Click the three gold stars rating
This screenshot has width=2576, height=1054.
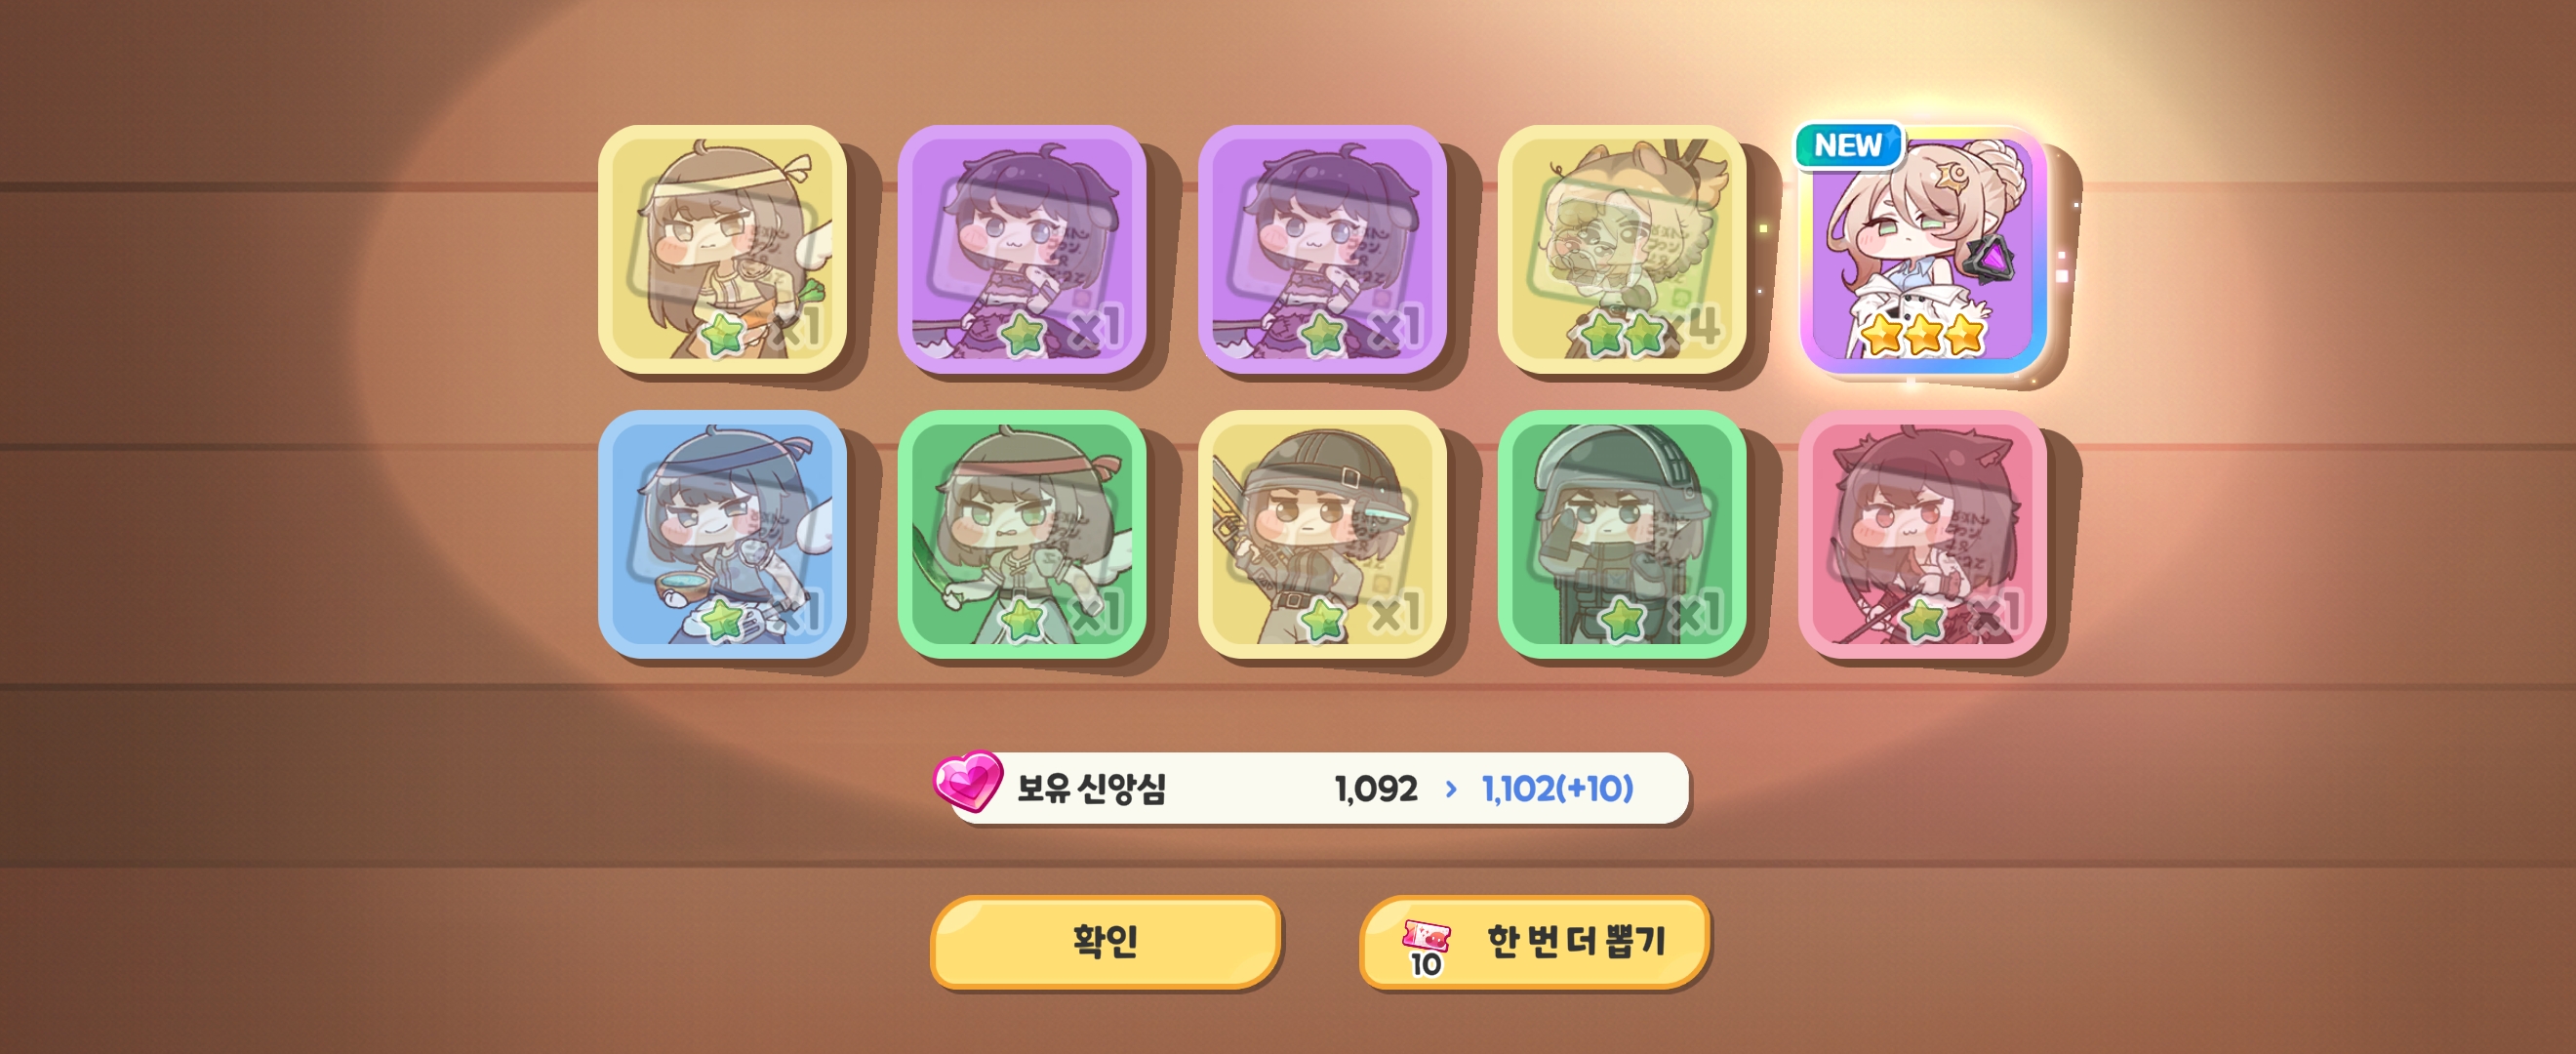[x=1923, y=333]
